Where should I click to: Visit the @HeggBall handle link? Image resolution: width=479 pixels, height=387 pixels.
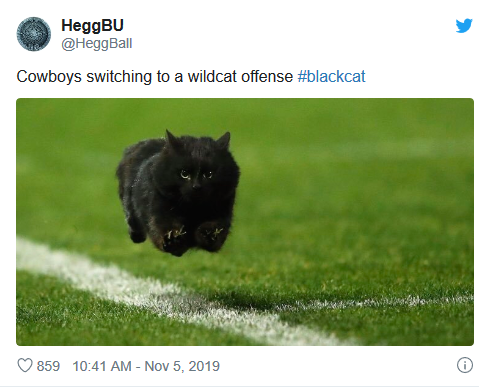(97, 44)
